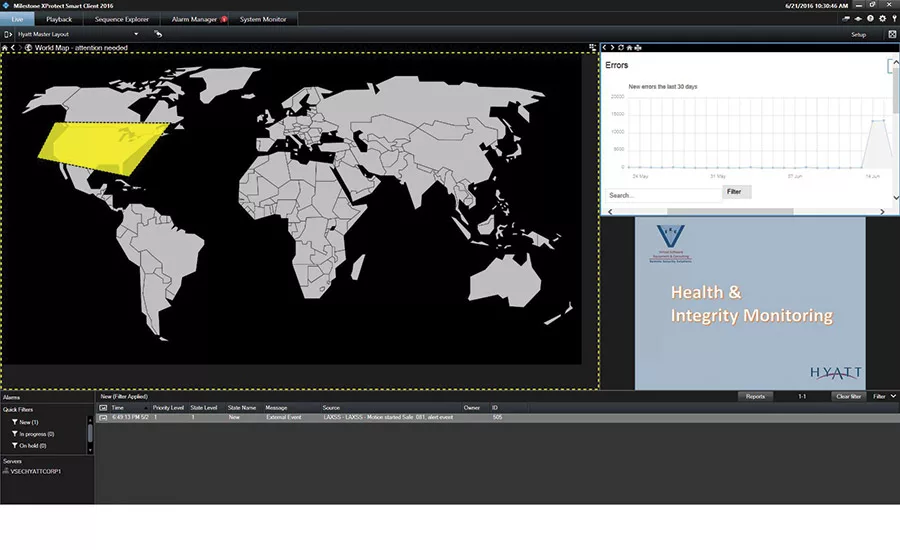900x550 pixels.
Task: Open the alarm list Filter dropdown
Action: [x=884, y=397]
